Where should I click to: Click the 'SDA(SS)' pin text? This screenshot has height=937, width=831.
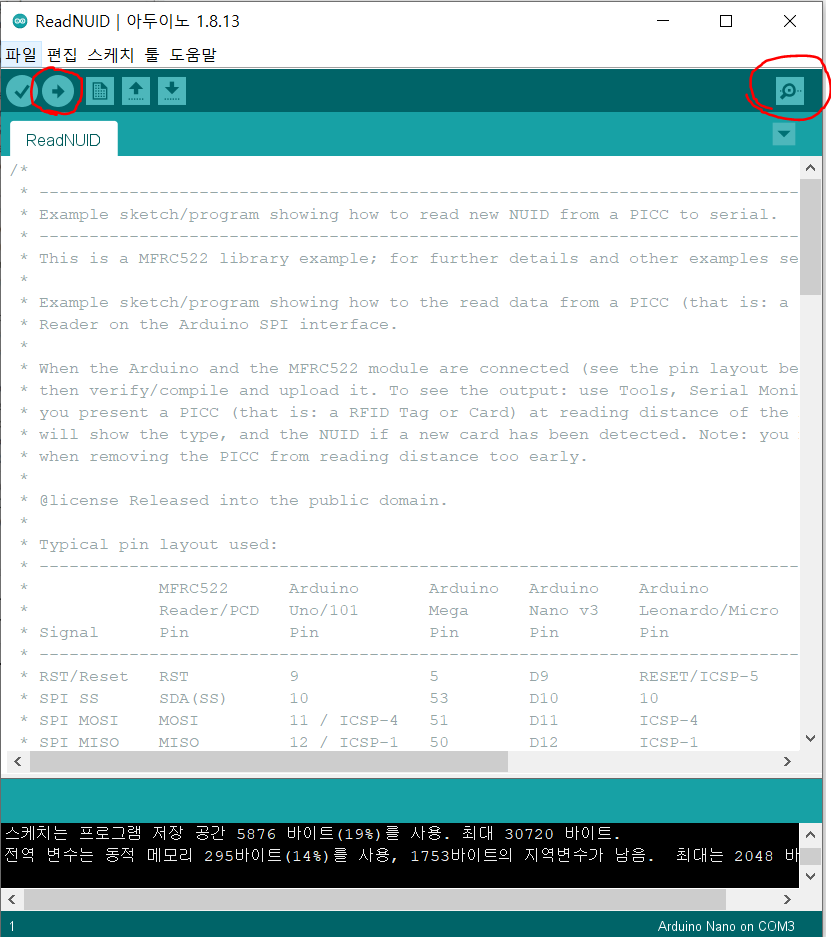tap(193, 699)
